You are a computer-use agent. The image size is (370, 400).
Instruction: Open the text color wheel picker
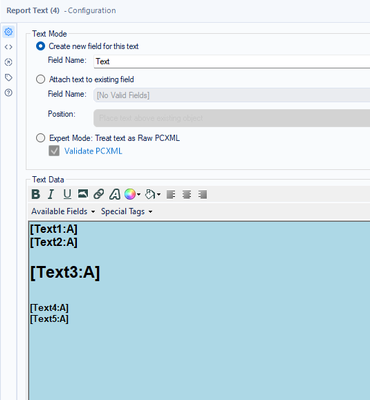[x=130, y=194]
